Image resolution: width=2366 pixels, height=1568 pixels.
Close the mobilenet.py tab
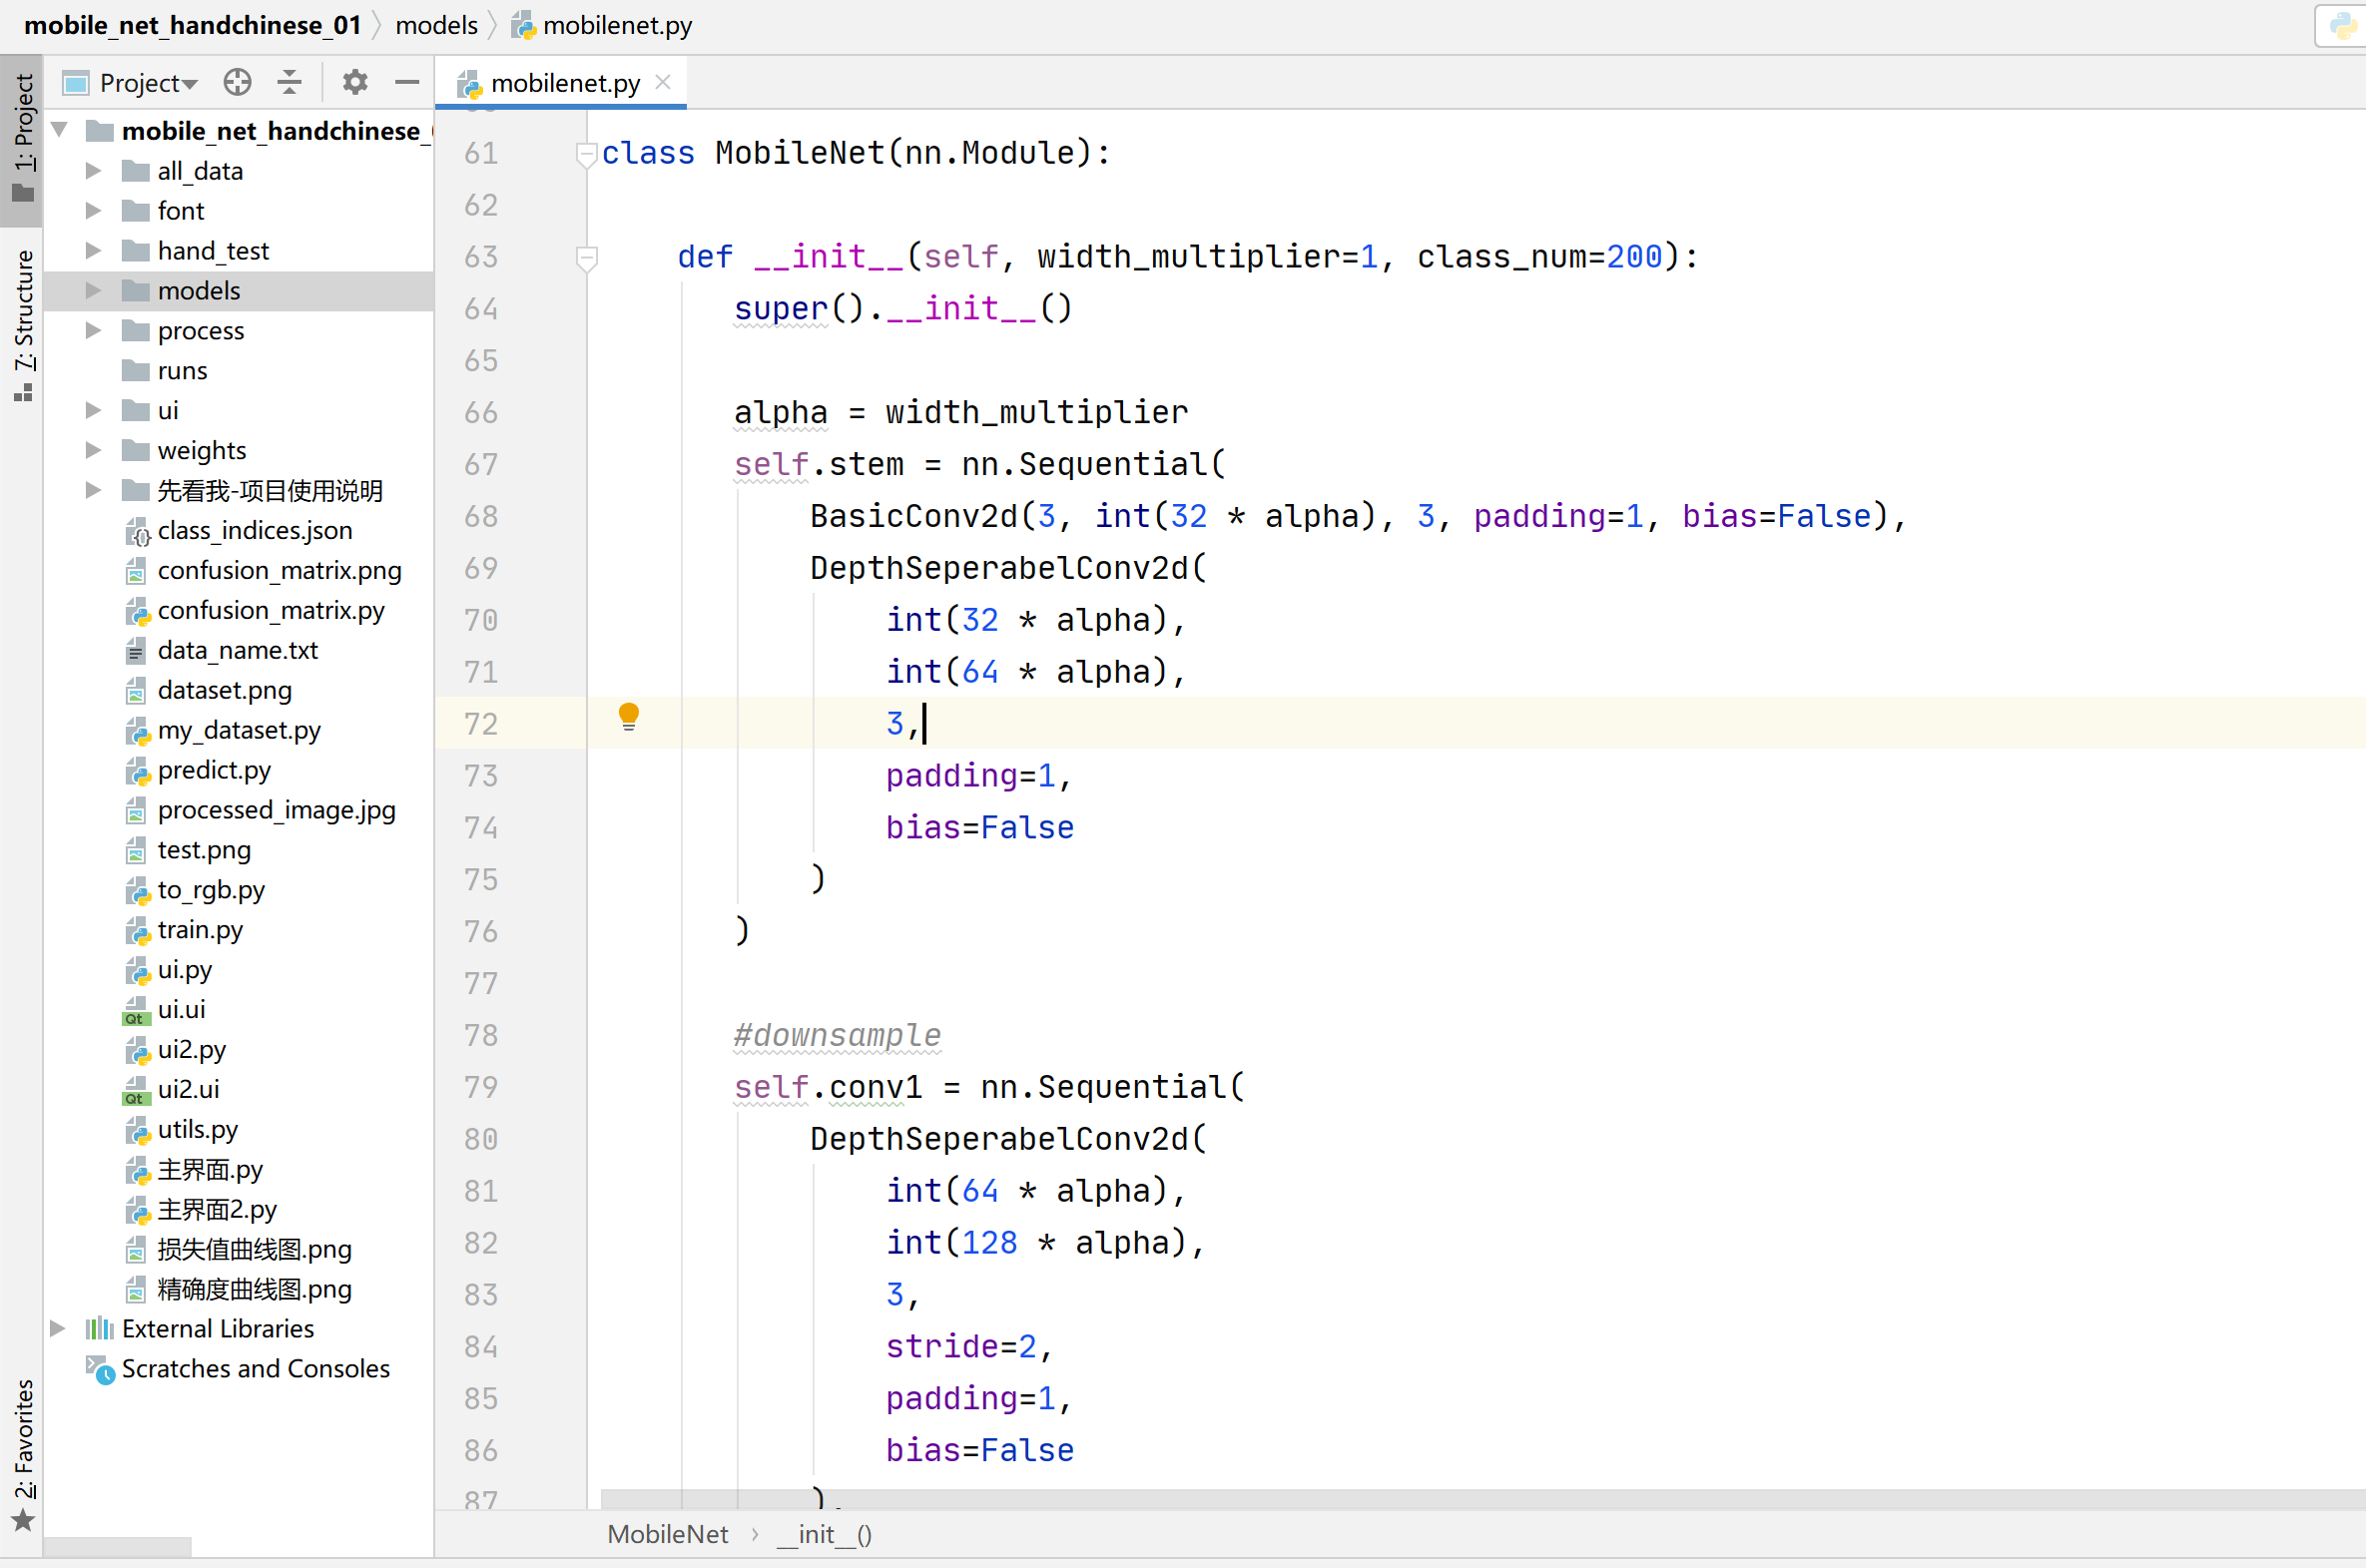662,83
